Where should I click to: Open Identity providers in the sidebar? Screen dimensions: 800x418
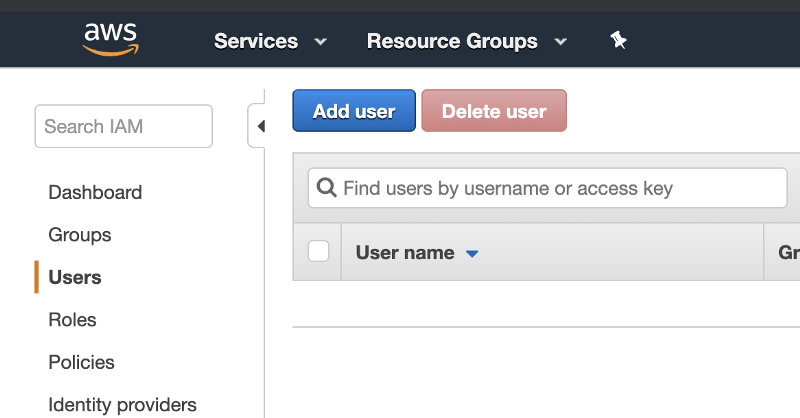122,405
